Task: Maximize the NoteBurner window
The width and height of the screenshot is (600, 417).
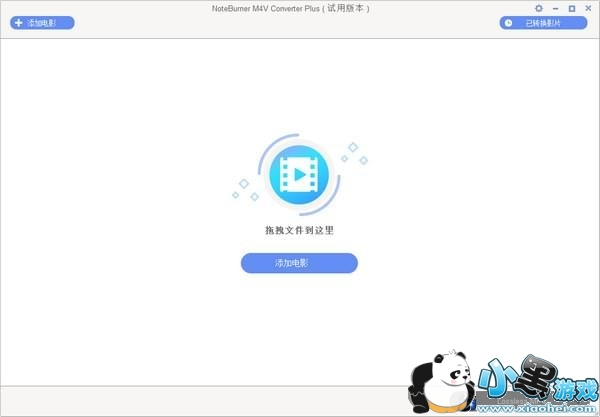Action: [572, 8]
